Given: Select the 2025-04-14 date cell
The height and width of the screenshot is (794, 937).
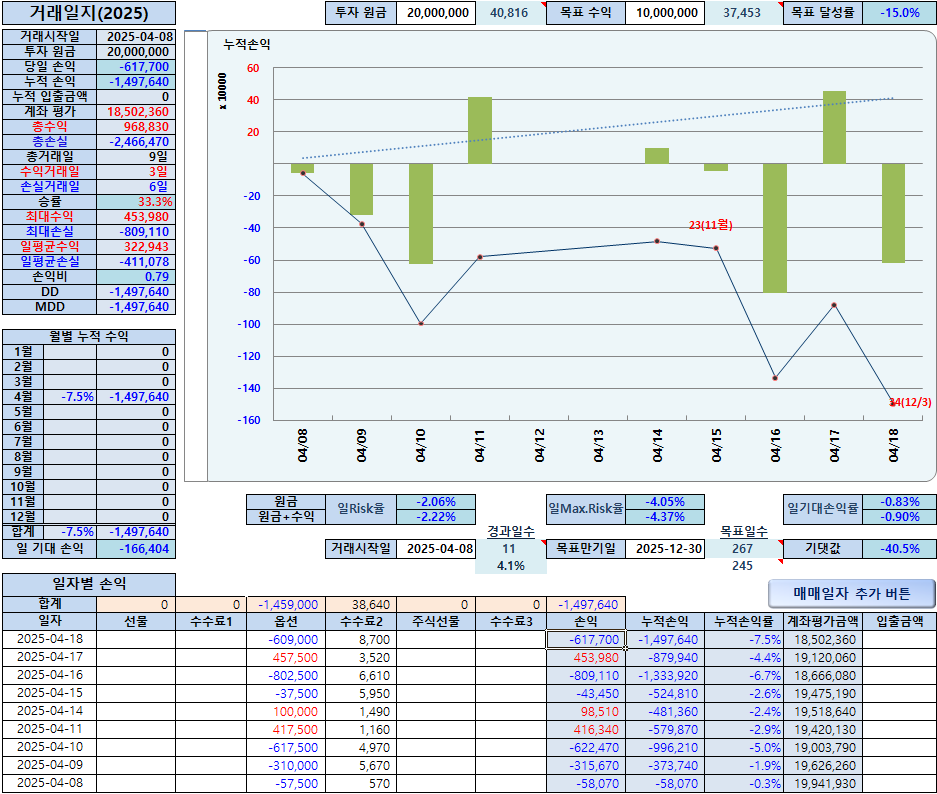Looking at the screenshot, I should click(50, 712).
